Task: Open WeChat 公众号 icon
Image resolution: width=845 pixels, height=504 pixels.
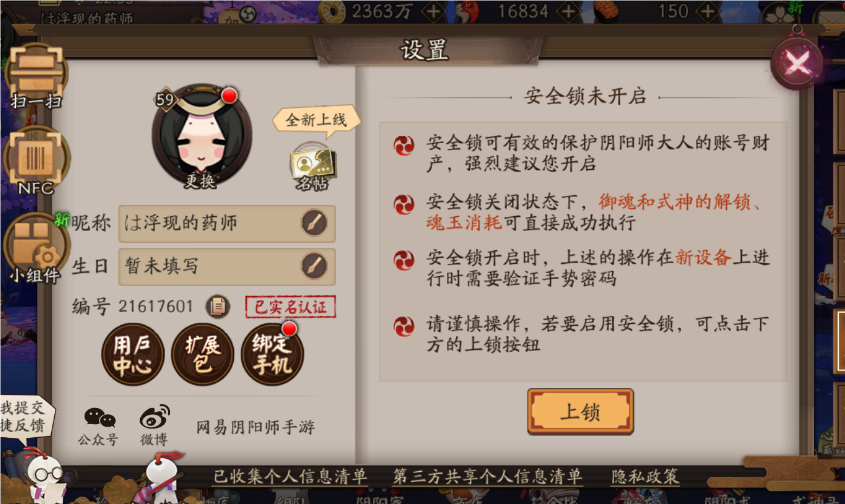Action: point(99,426)
